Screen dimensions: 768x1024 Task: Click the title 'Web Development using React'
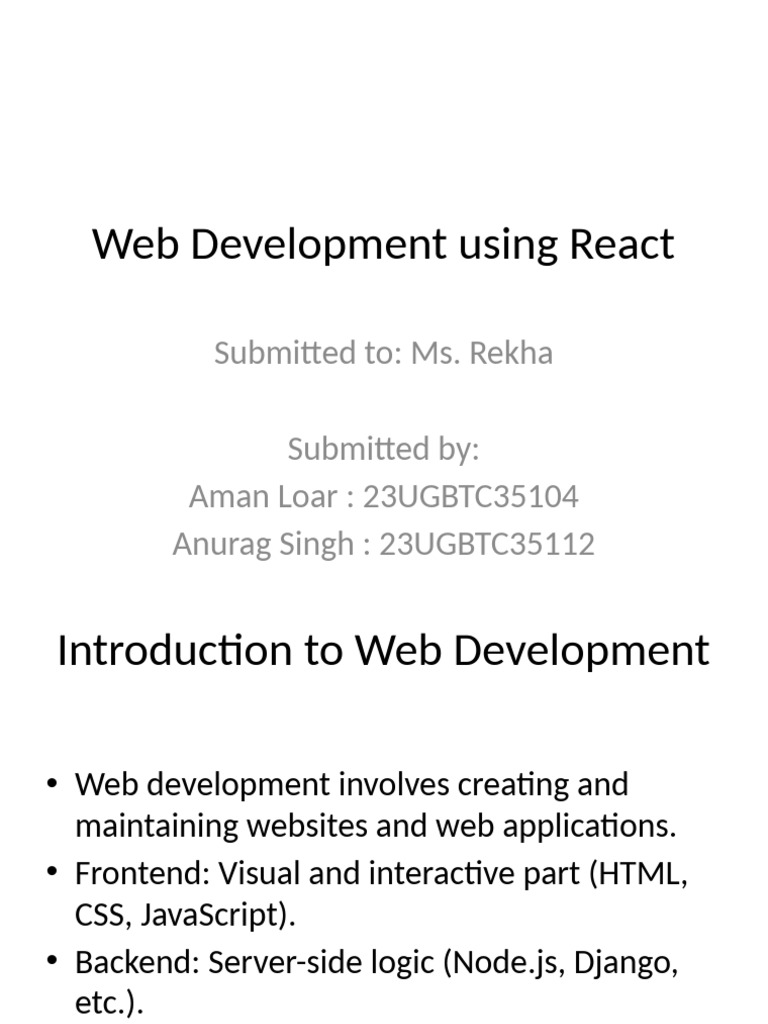pyautogui.click(x=383, y=245)
